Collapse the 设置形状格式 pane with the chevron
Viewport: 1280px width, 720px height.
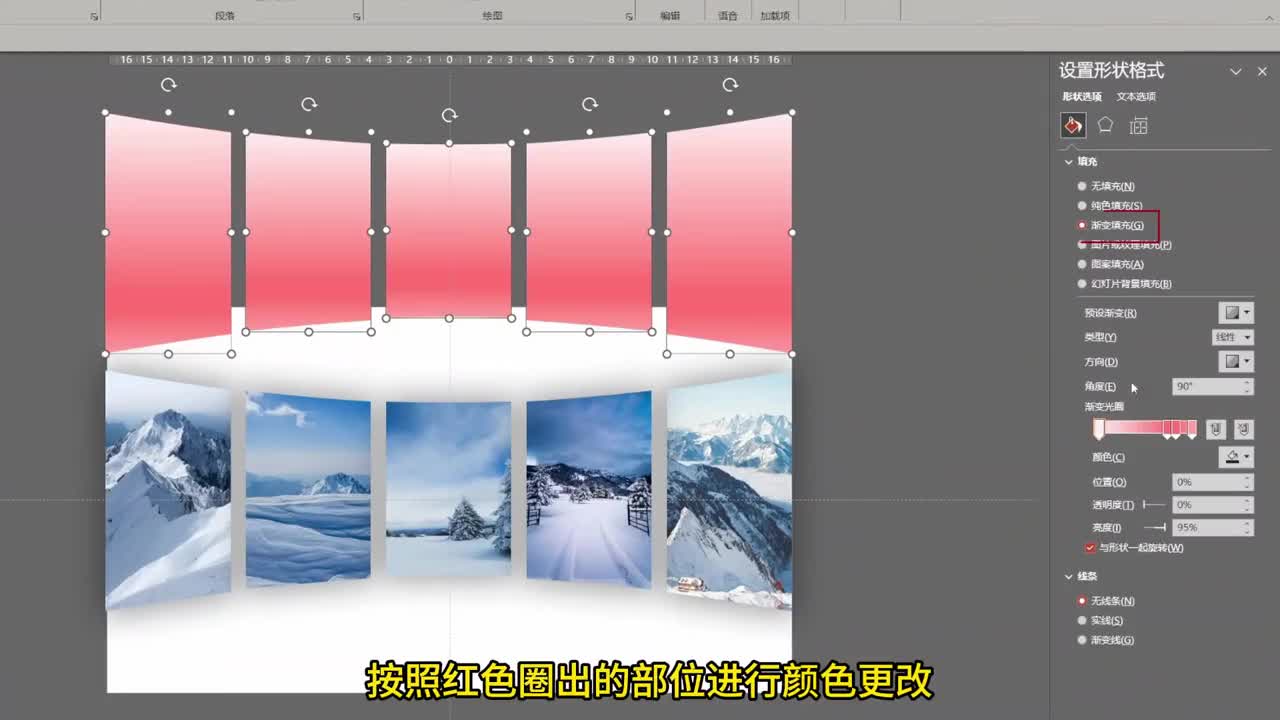point(1237,71)
